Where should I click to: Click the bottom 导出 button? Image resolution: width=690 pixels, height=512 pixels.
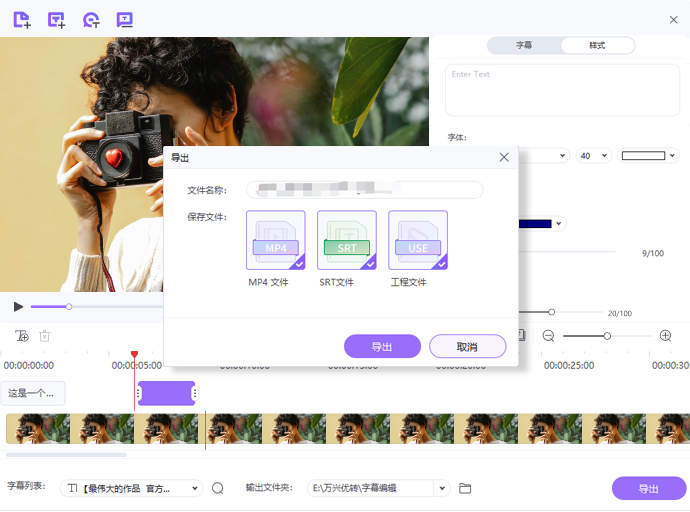[x=649, y=488]
